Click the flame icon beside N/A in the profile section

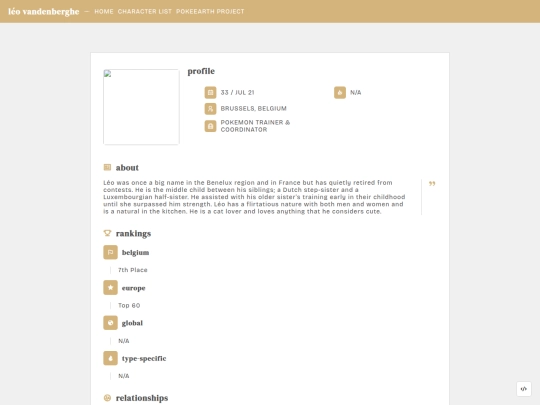340,92
